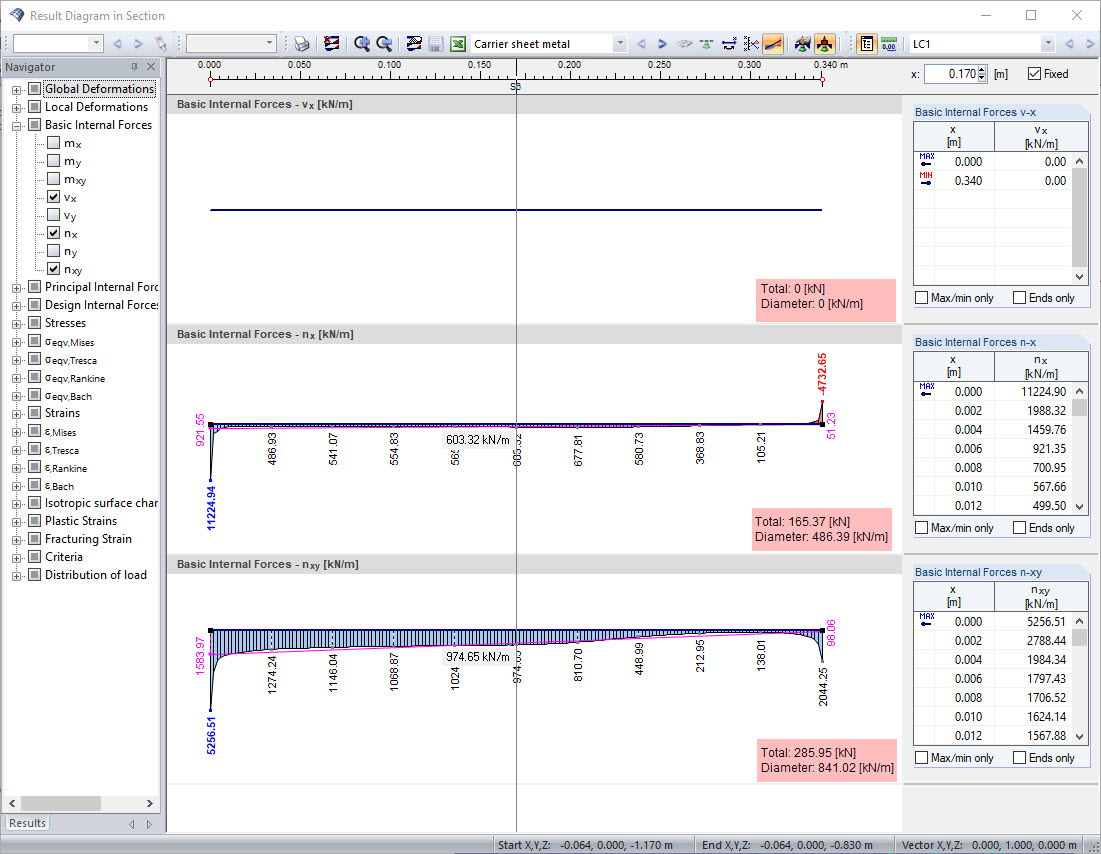Open the LC1 load case dropdown

click(1047, 43)
